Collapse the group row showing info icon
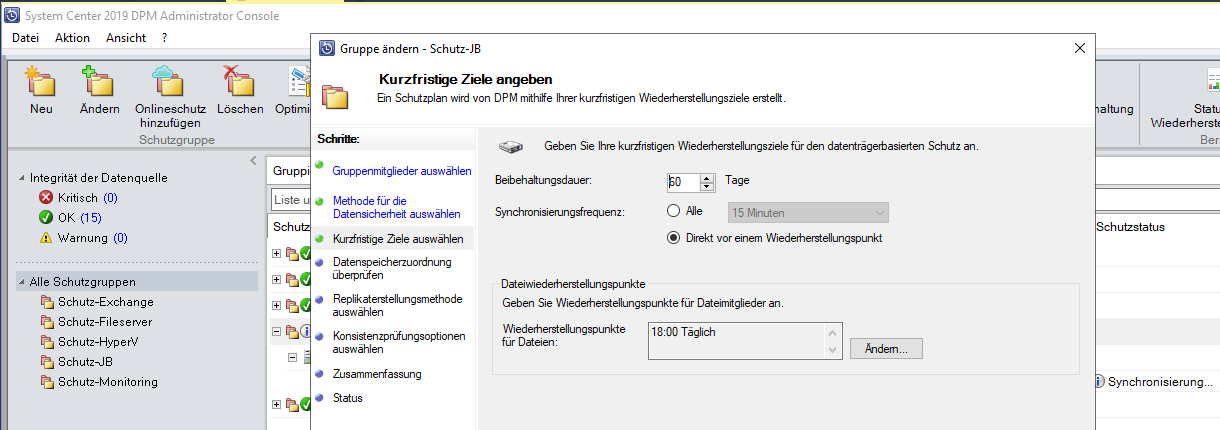This screenshot has height=430, width=1220. click(276, 331)
